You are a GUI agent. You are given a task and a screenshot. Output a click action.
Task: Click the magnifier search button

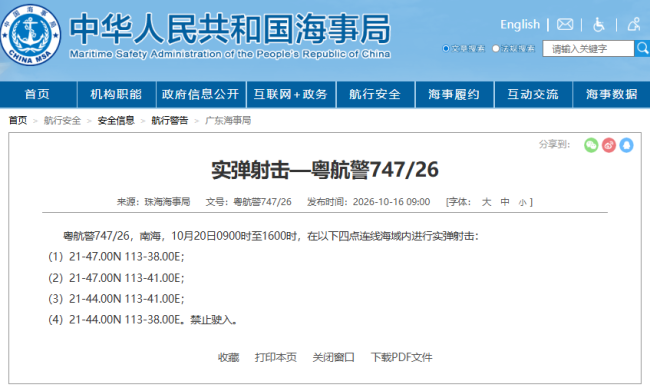(x=642, y=48)
